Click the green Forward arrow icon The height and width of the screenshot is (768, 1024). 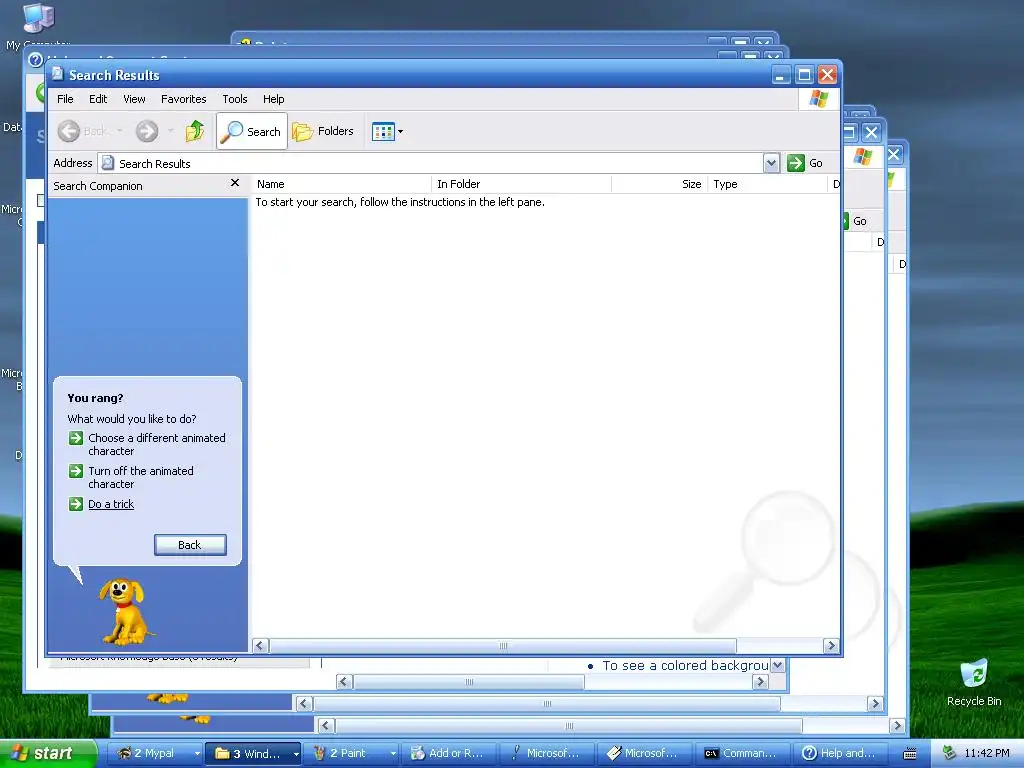[147, 131]
